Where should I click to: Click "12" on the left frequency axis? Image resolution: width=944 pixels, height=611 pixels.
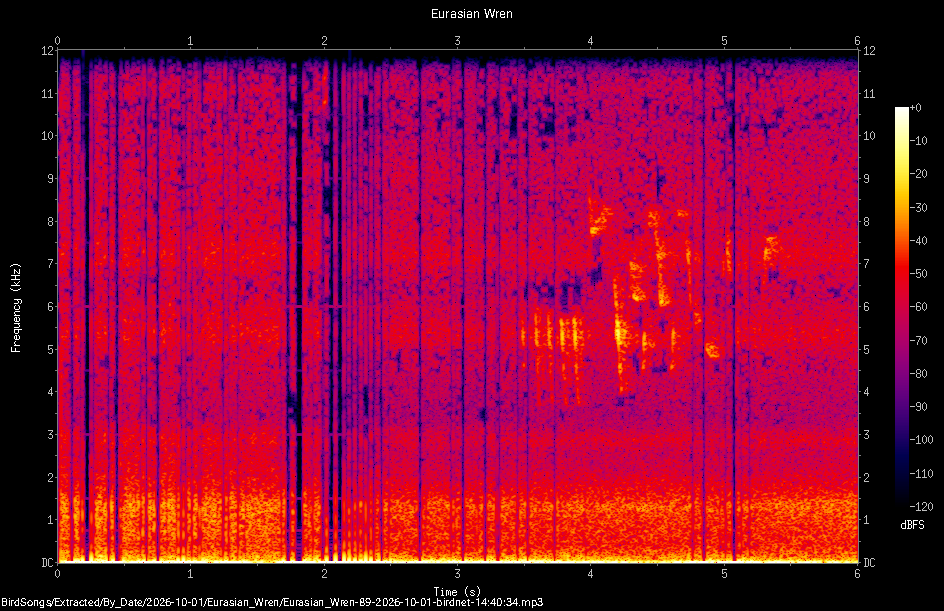click(x=48, y=51)
